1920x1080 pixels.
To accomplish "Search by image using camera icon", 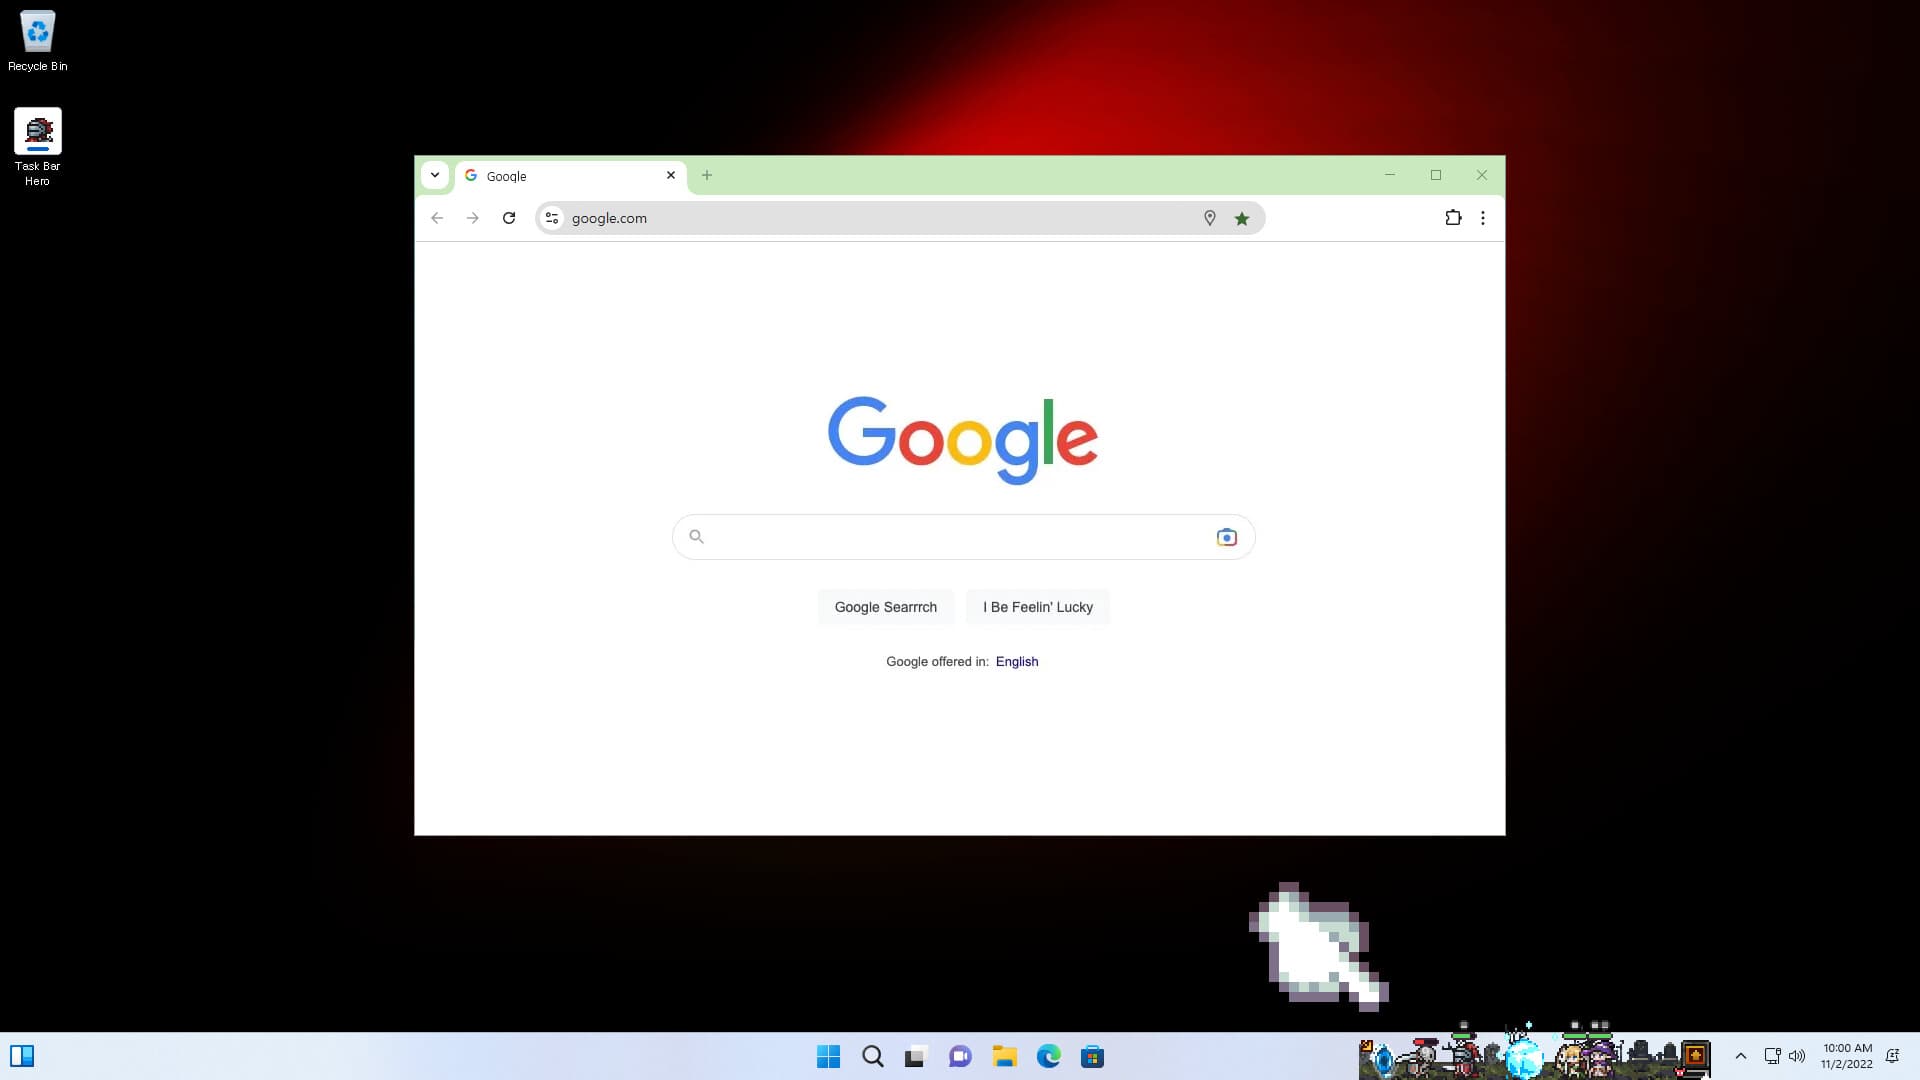I will tap(1227, 537).
